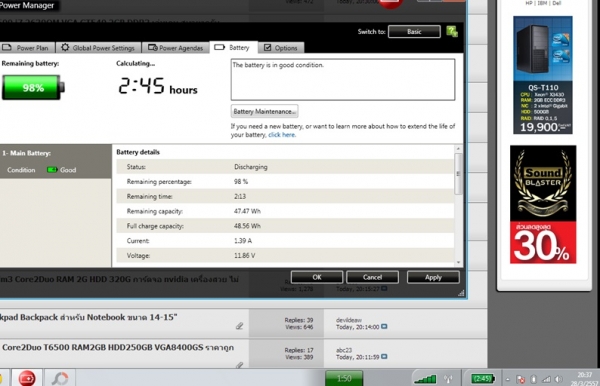
Task: Click the battery details scrollbar up arrow
Action: coord(458,149)
